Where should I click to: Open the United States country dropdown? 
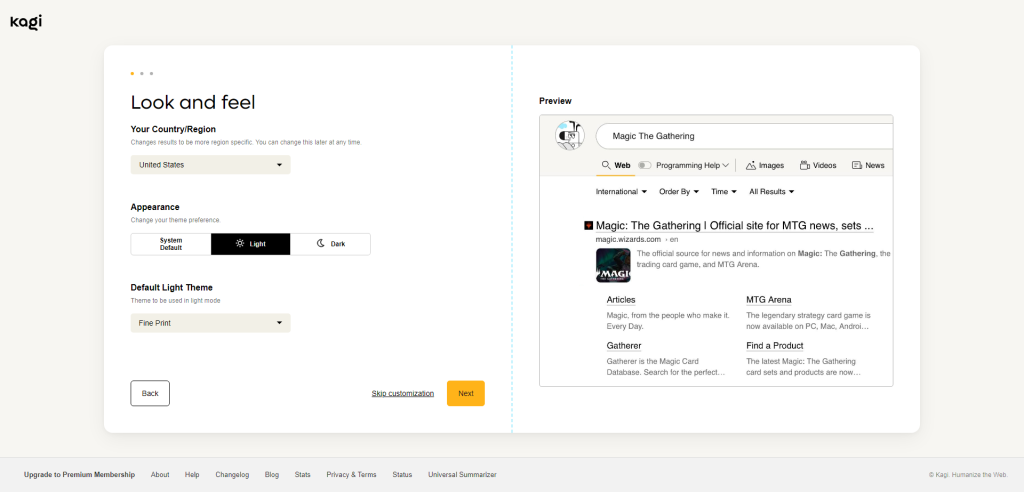[210, 165]
